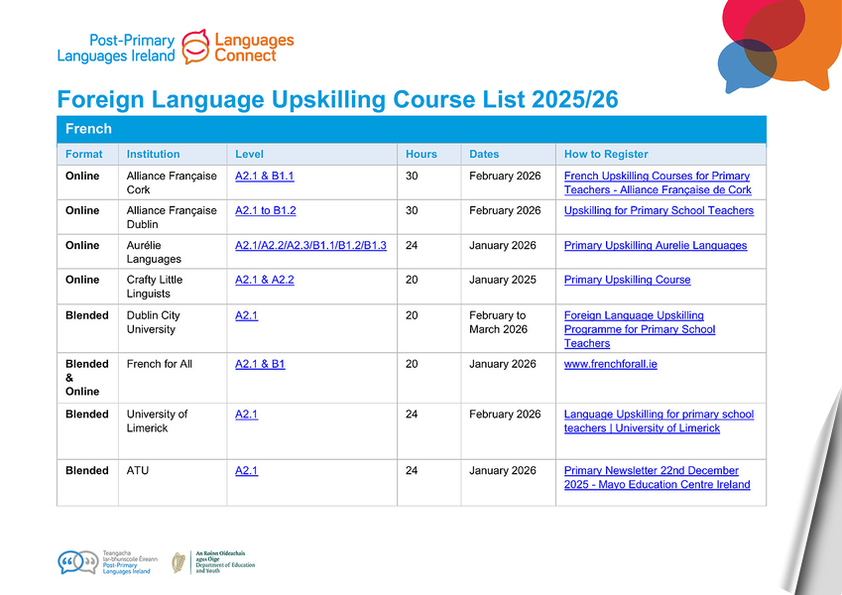
Task: Click the A2.1 to B1.2 level link
Action: pyautogui.click(x=265, y=211)
